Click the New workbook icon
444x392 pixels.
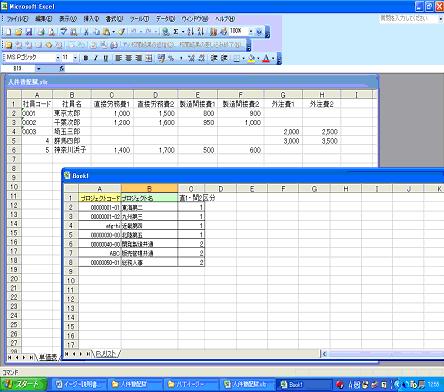point(8,32)
